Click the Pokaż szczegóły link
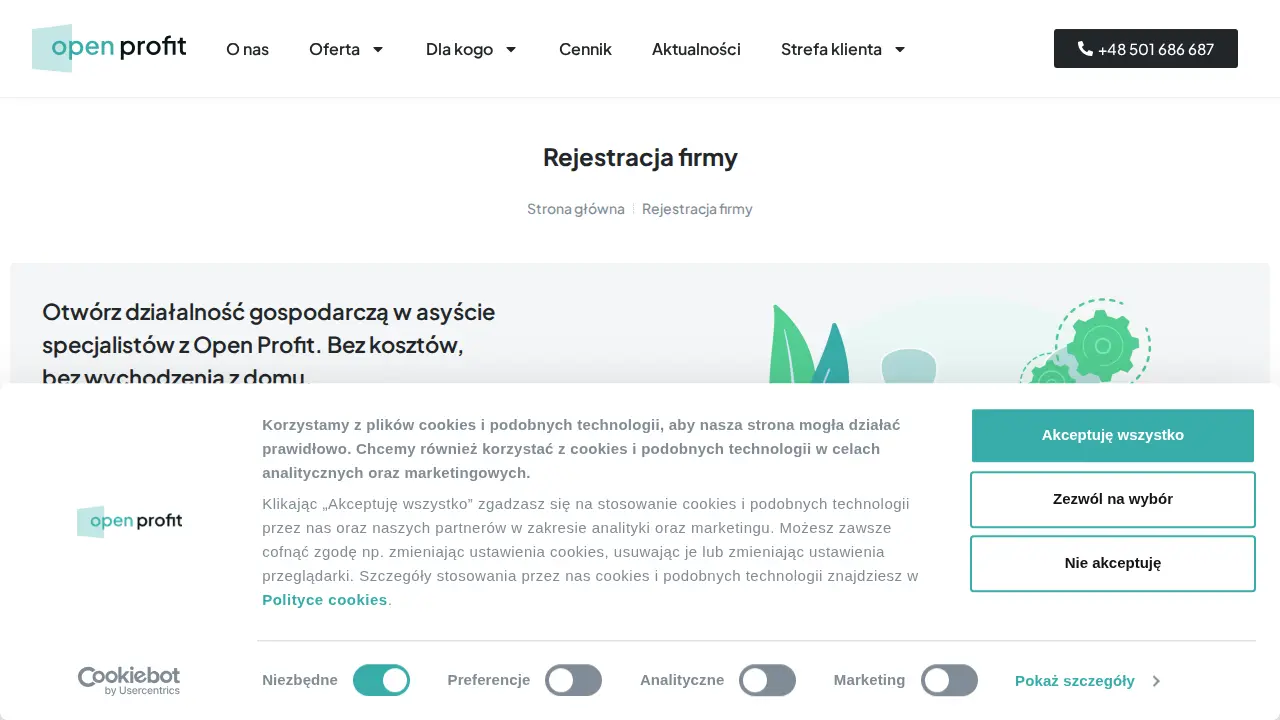Image resolution: width=1280 pixels, height=720 pixels. 1075,681
